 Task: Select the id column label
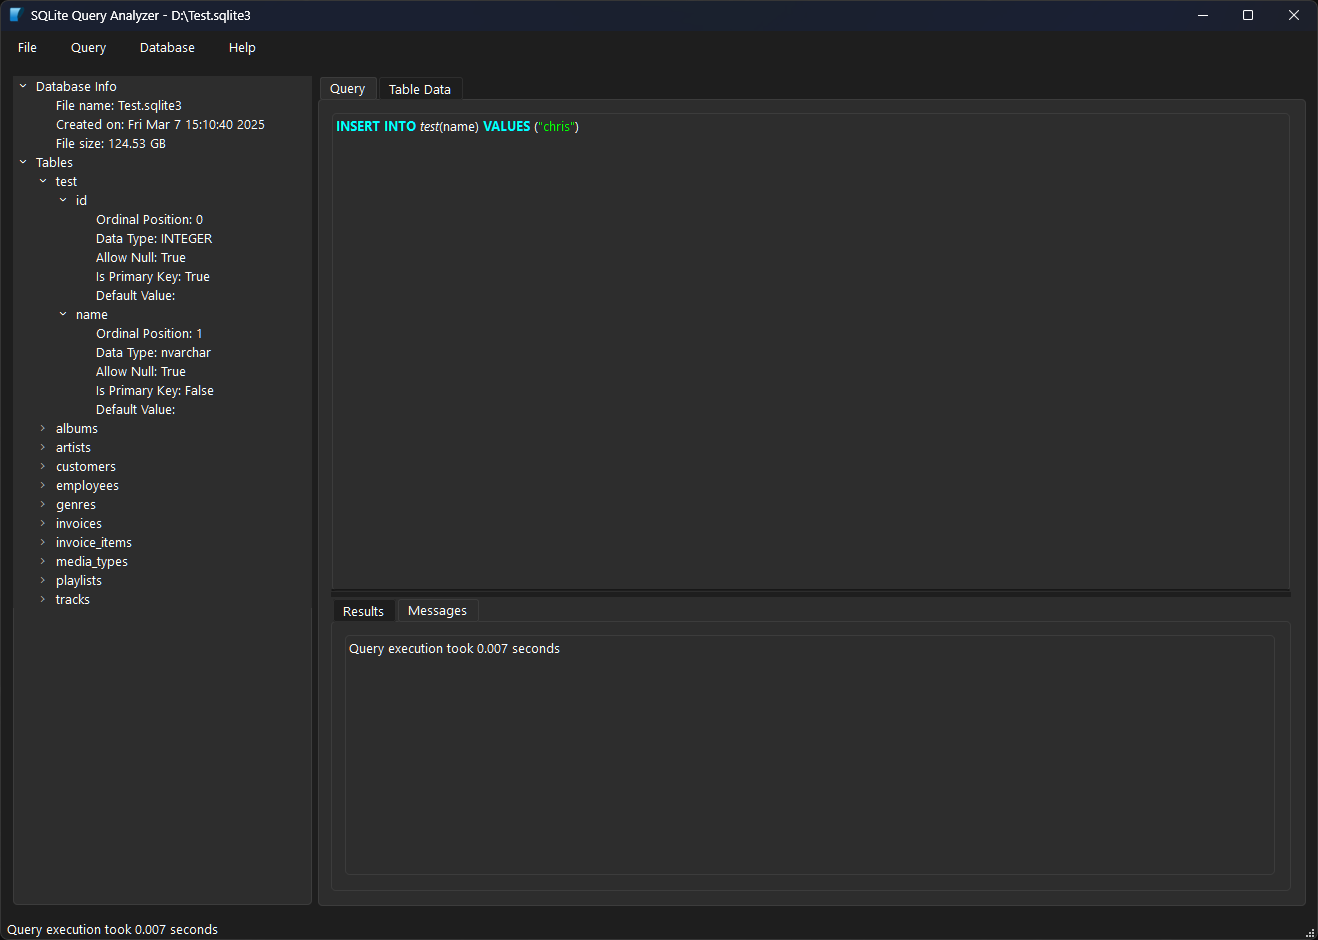[81, 200]
